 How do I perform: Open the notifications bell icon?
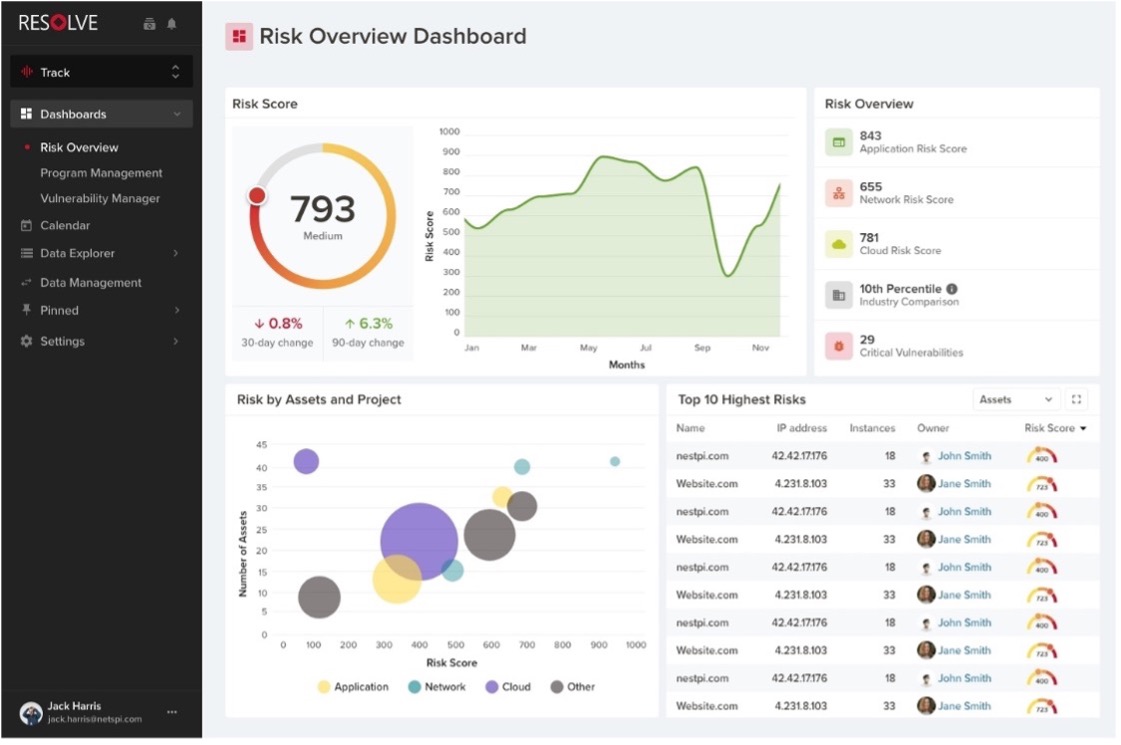click(170, 22)
